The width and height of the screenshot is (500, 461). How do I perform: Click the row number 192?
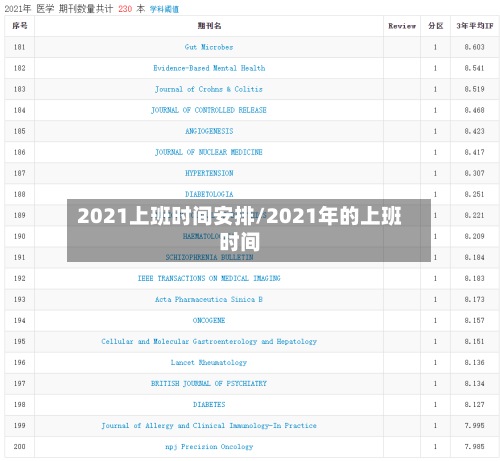click(x=20, y=278)
